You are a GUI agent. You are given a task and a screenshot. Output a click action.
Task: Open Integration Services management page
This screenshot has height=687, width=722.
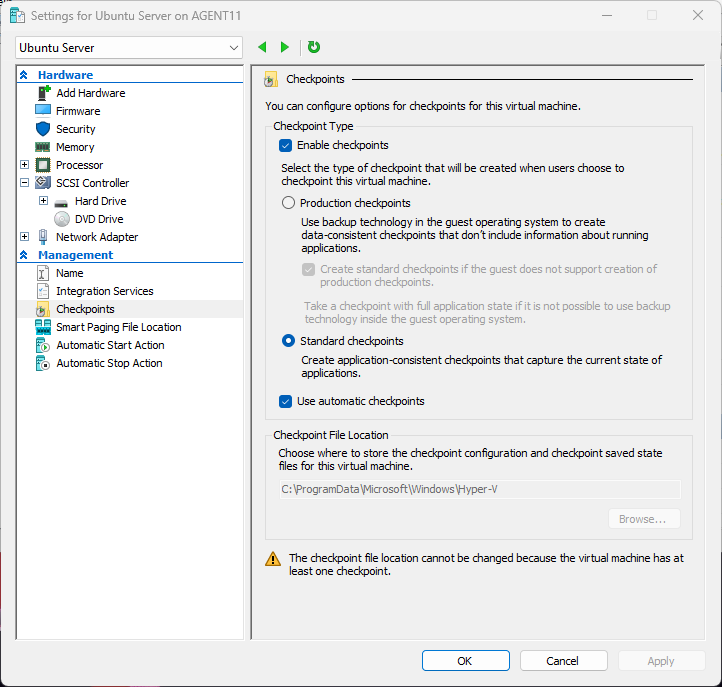coord(104,291)
